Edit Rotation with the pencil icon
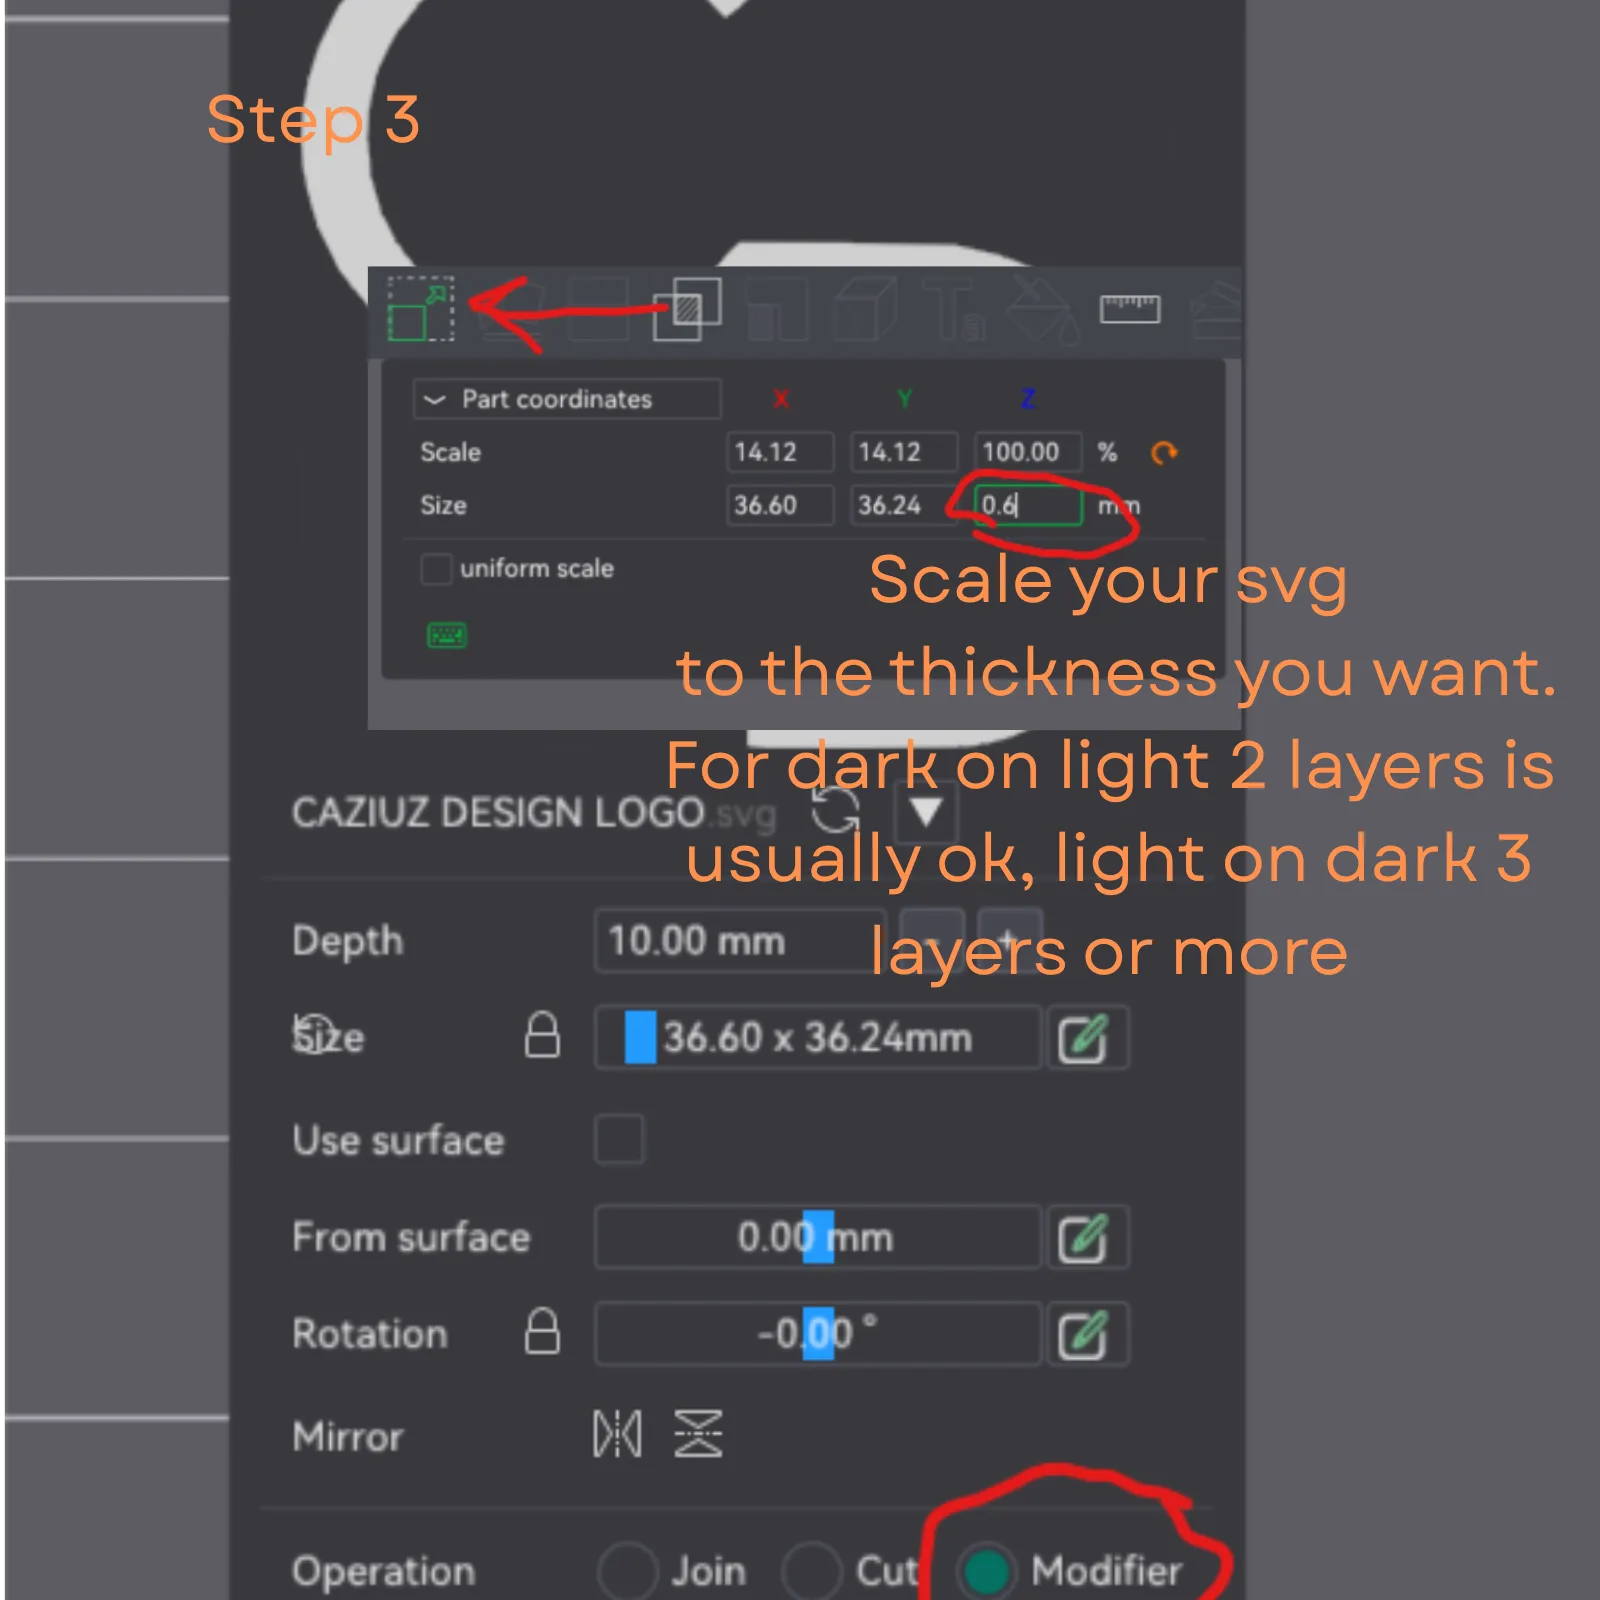Viewport: 1600px width, 1600px height. (x=1084, y=1334)
